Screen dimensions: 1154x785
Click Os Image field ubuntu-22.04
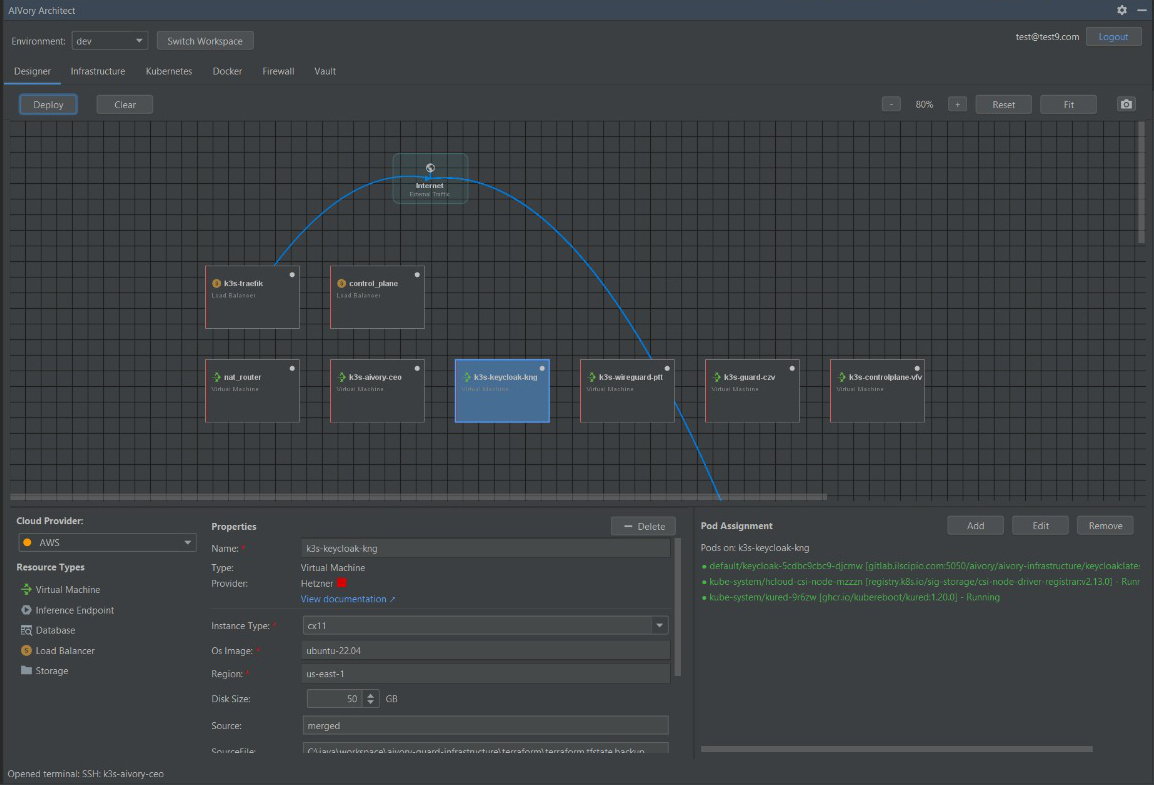[x=486, y=650]
